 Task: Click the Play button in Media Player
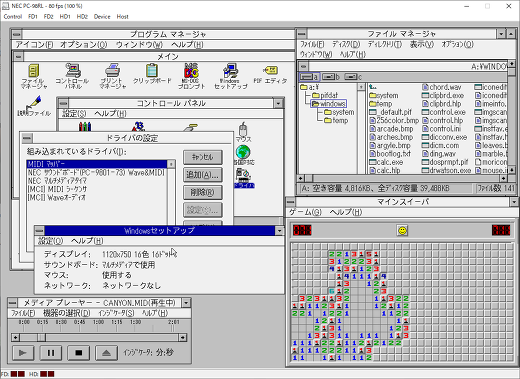(x=23, y=353)
